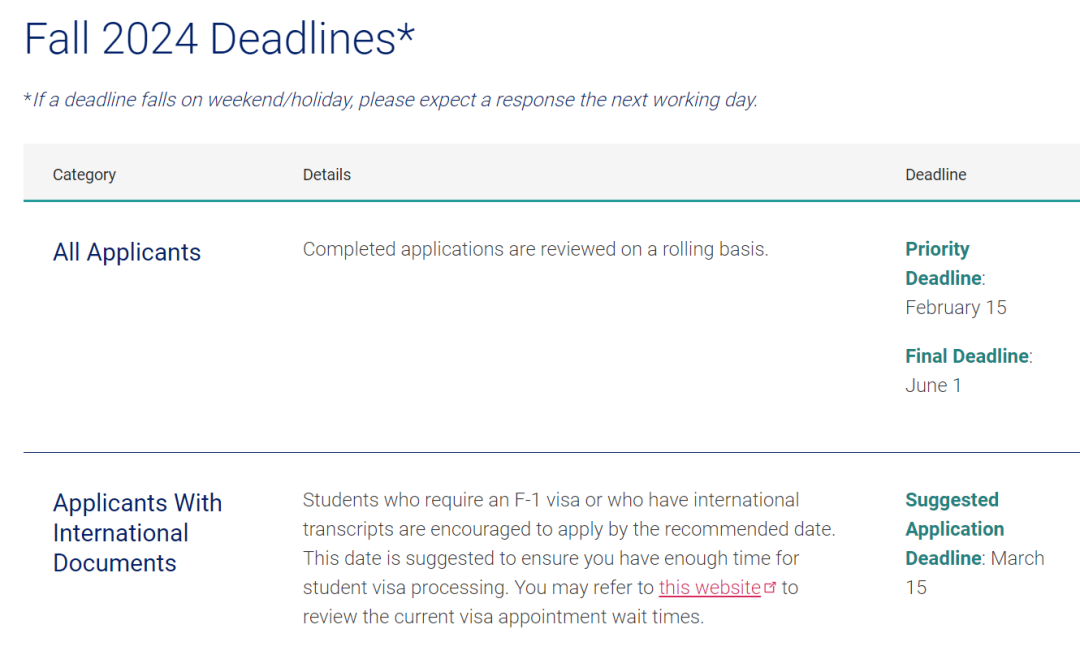Image resolution: width=1080 pixels, height=672 pixels.
Task: Open the 'this website' visa link
Action: pyautogui.click(x=709, y=588)
